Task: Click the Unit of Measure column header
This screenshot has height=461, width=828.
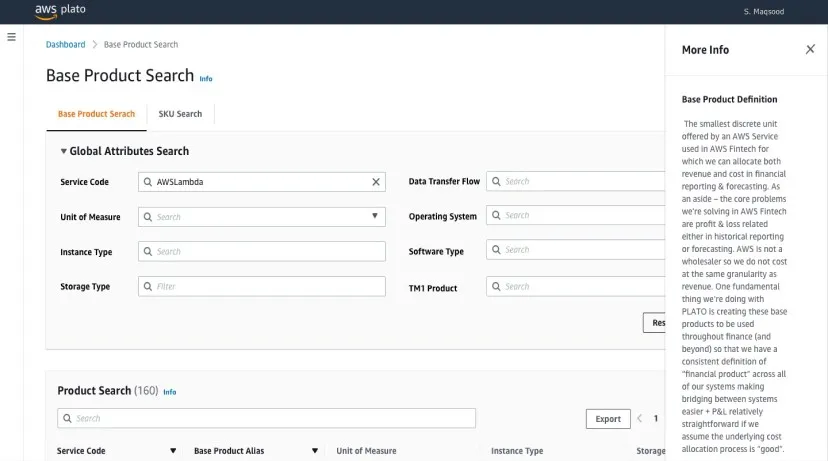Action: (366, 450)
